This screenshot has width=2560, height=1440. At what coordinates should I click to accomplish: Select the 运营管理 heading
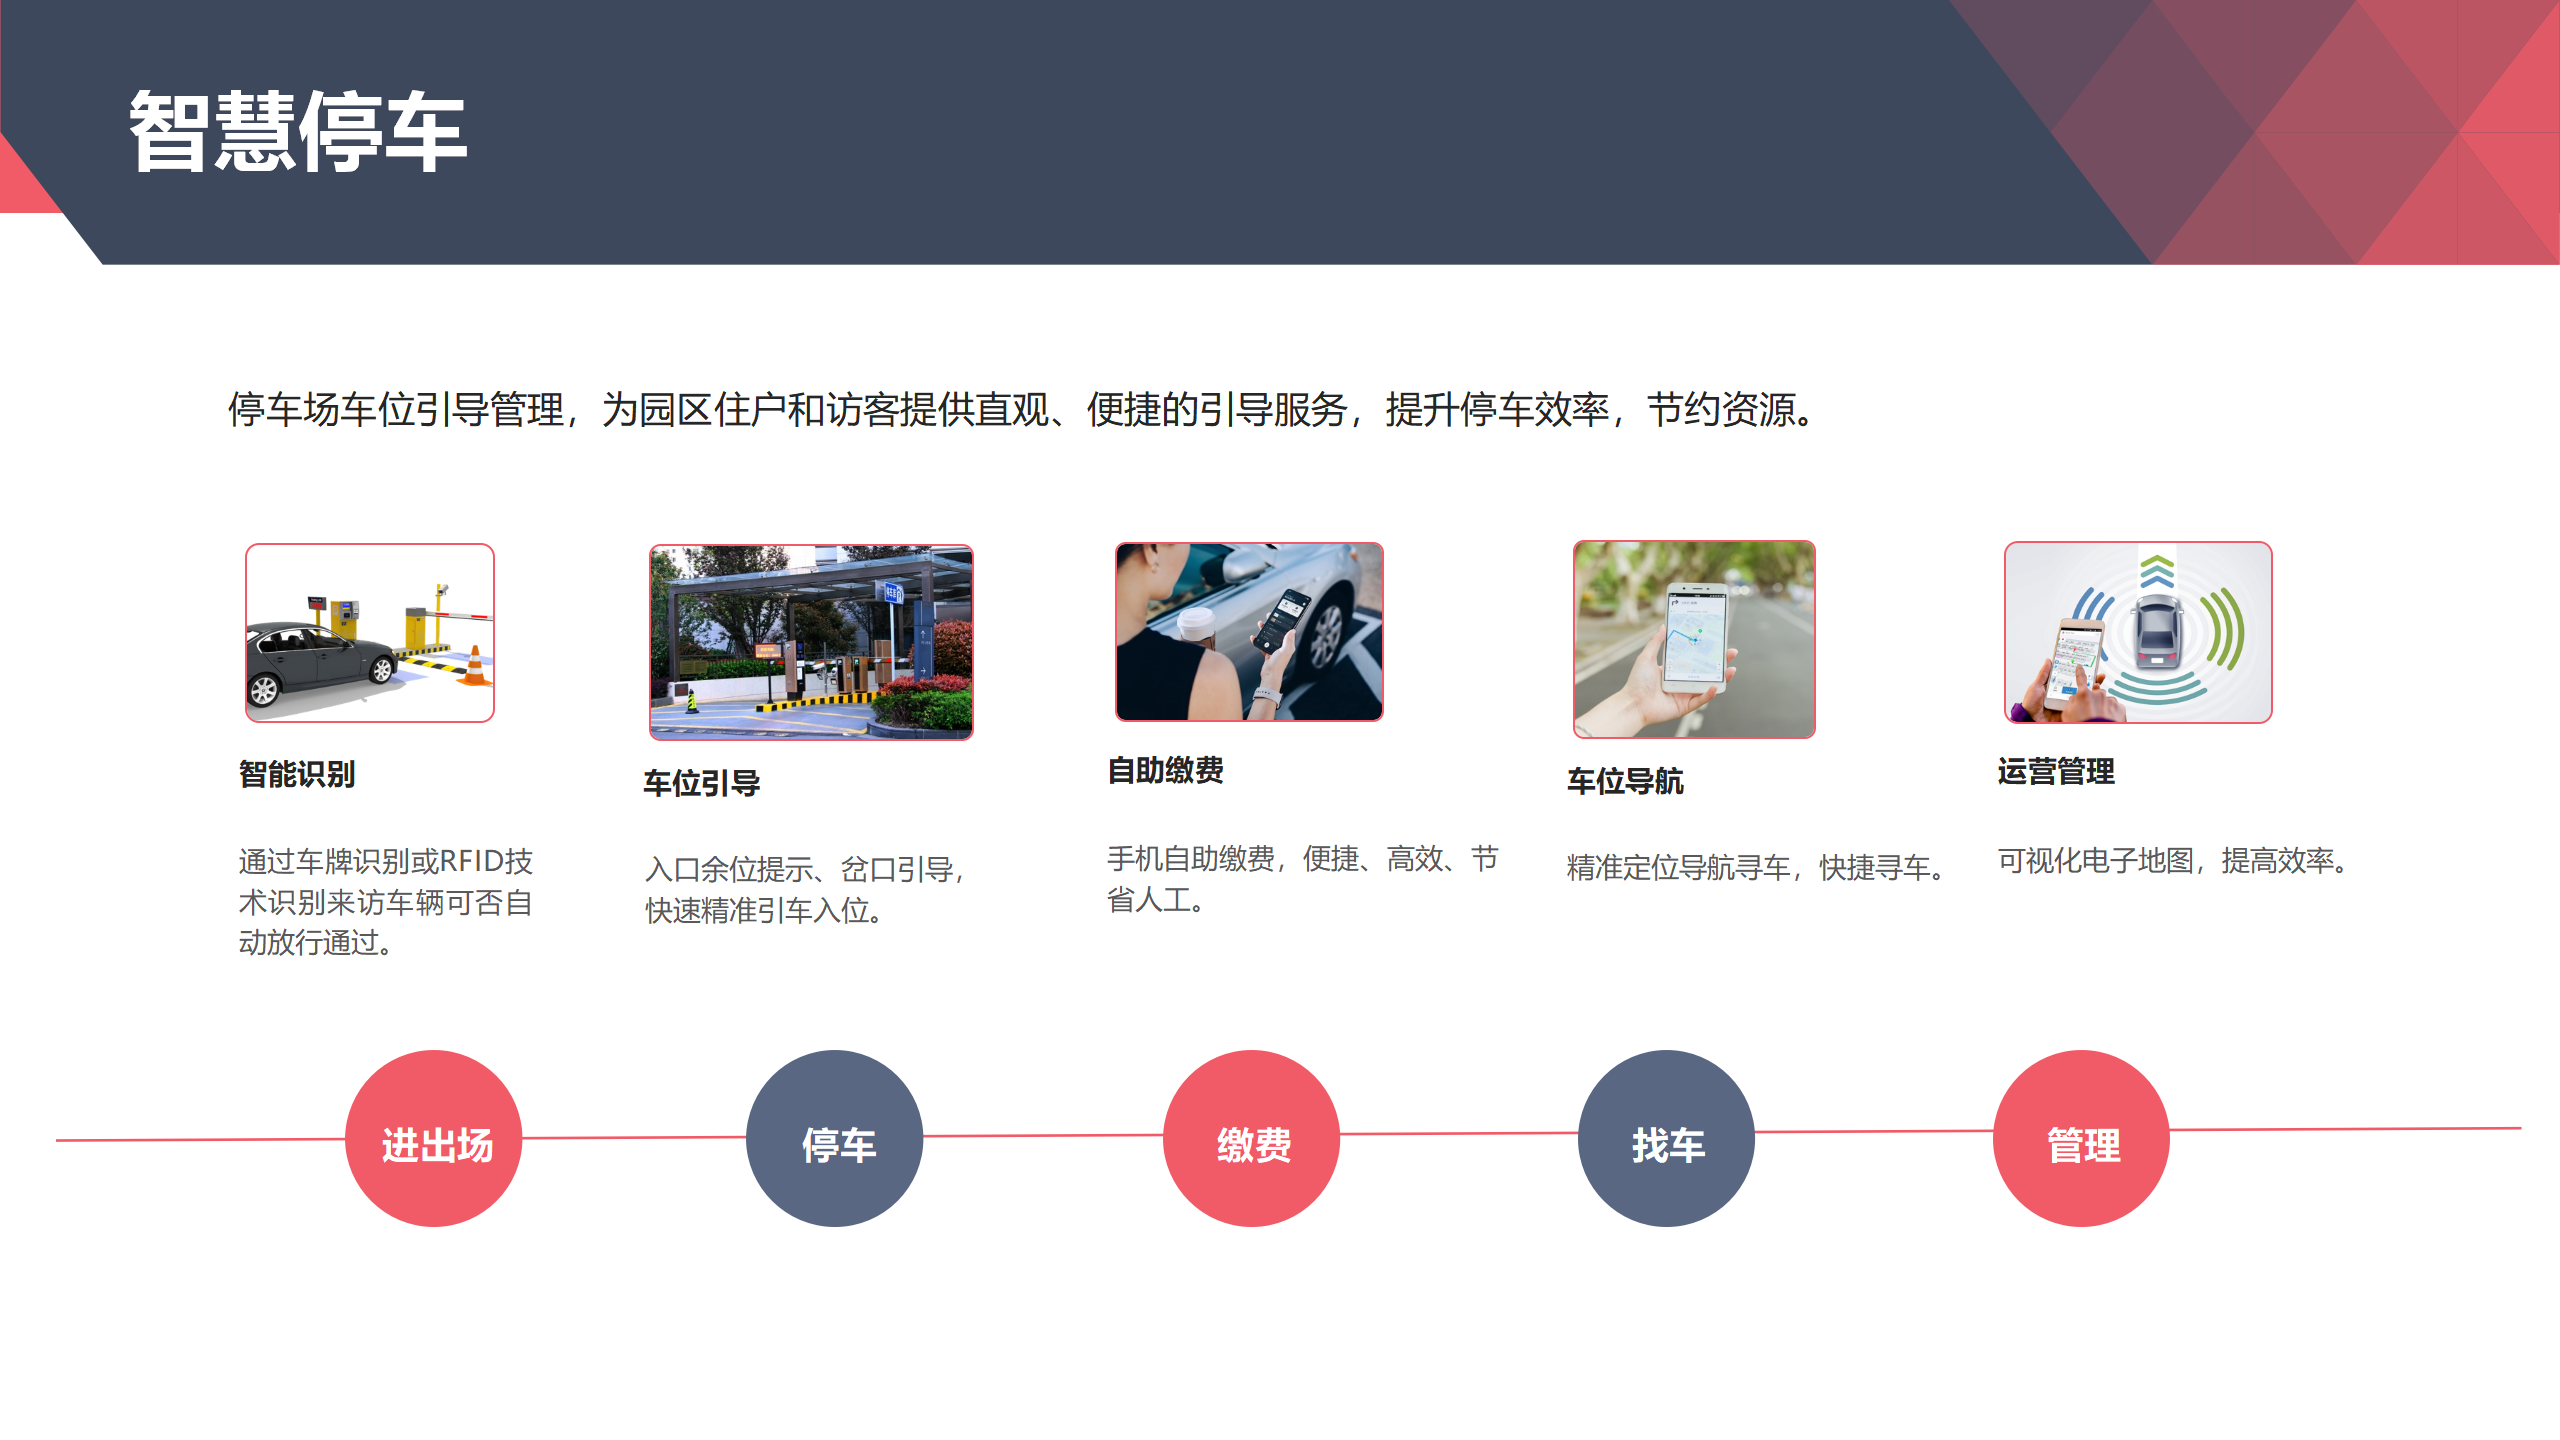click(x=2056, y=772)
